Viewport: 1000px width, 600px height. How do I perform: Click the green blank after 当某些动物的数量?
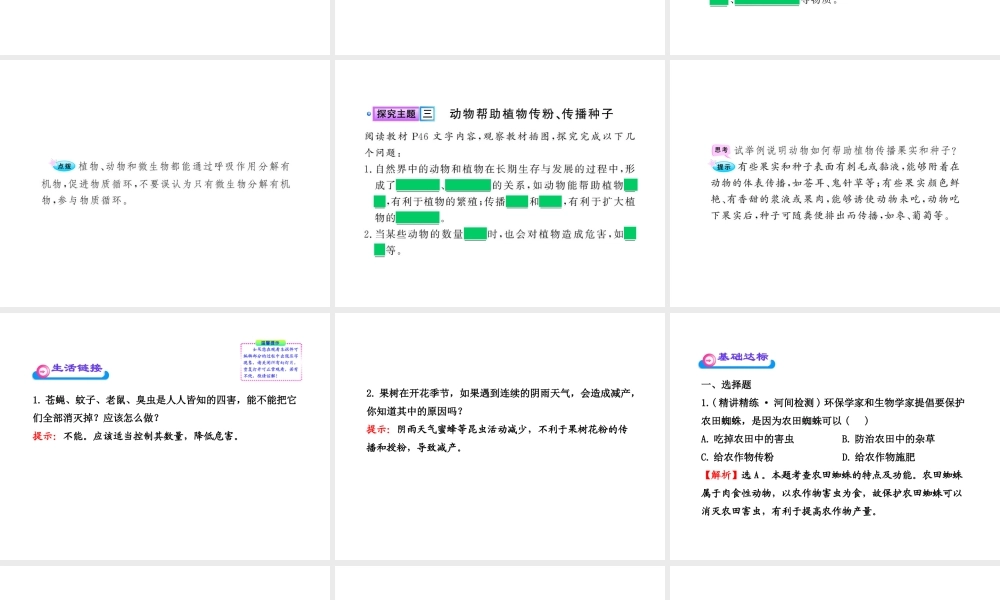coord(475,234)
